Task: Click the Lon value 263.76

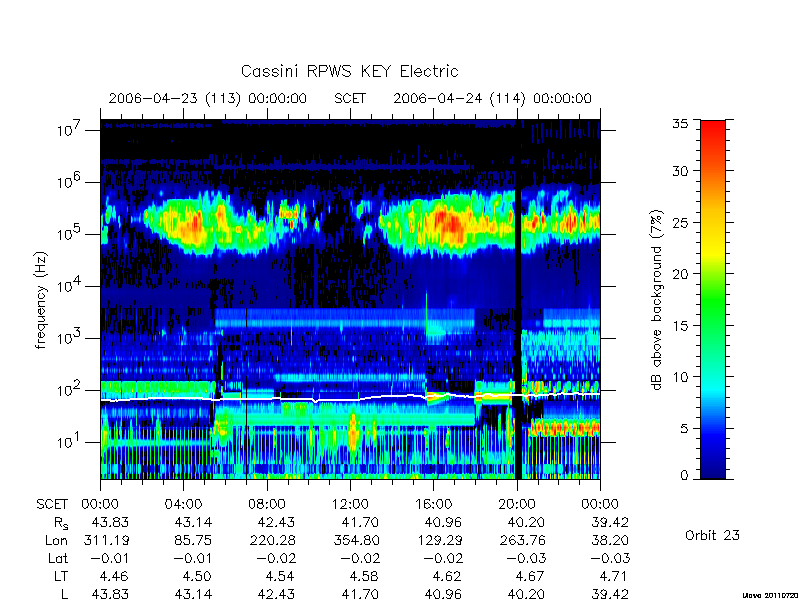Action: pos(523,540)
